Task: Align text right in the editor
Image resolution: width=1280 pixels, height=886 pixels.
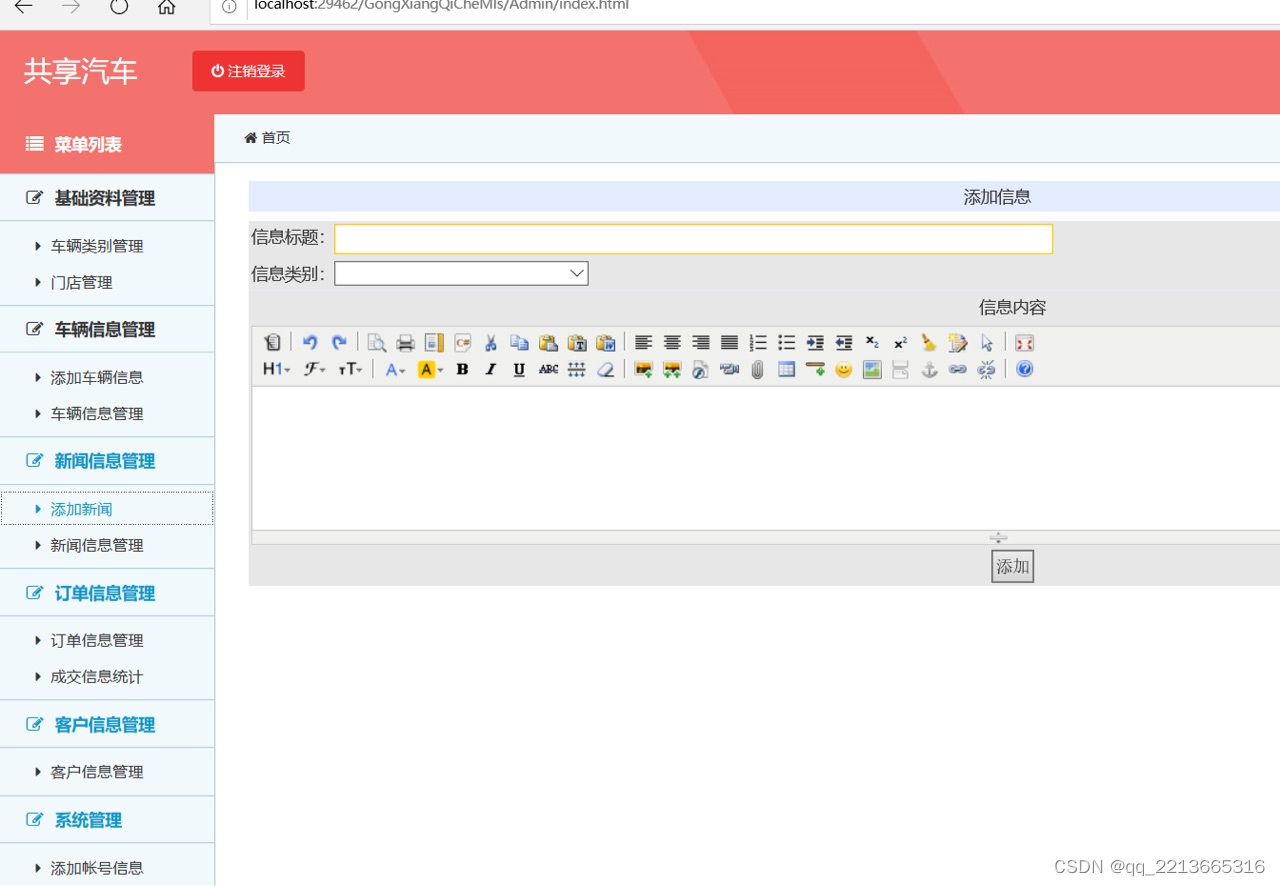Action: click(701, 343)
